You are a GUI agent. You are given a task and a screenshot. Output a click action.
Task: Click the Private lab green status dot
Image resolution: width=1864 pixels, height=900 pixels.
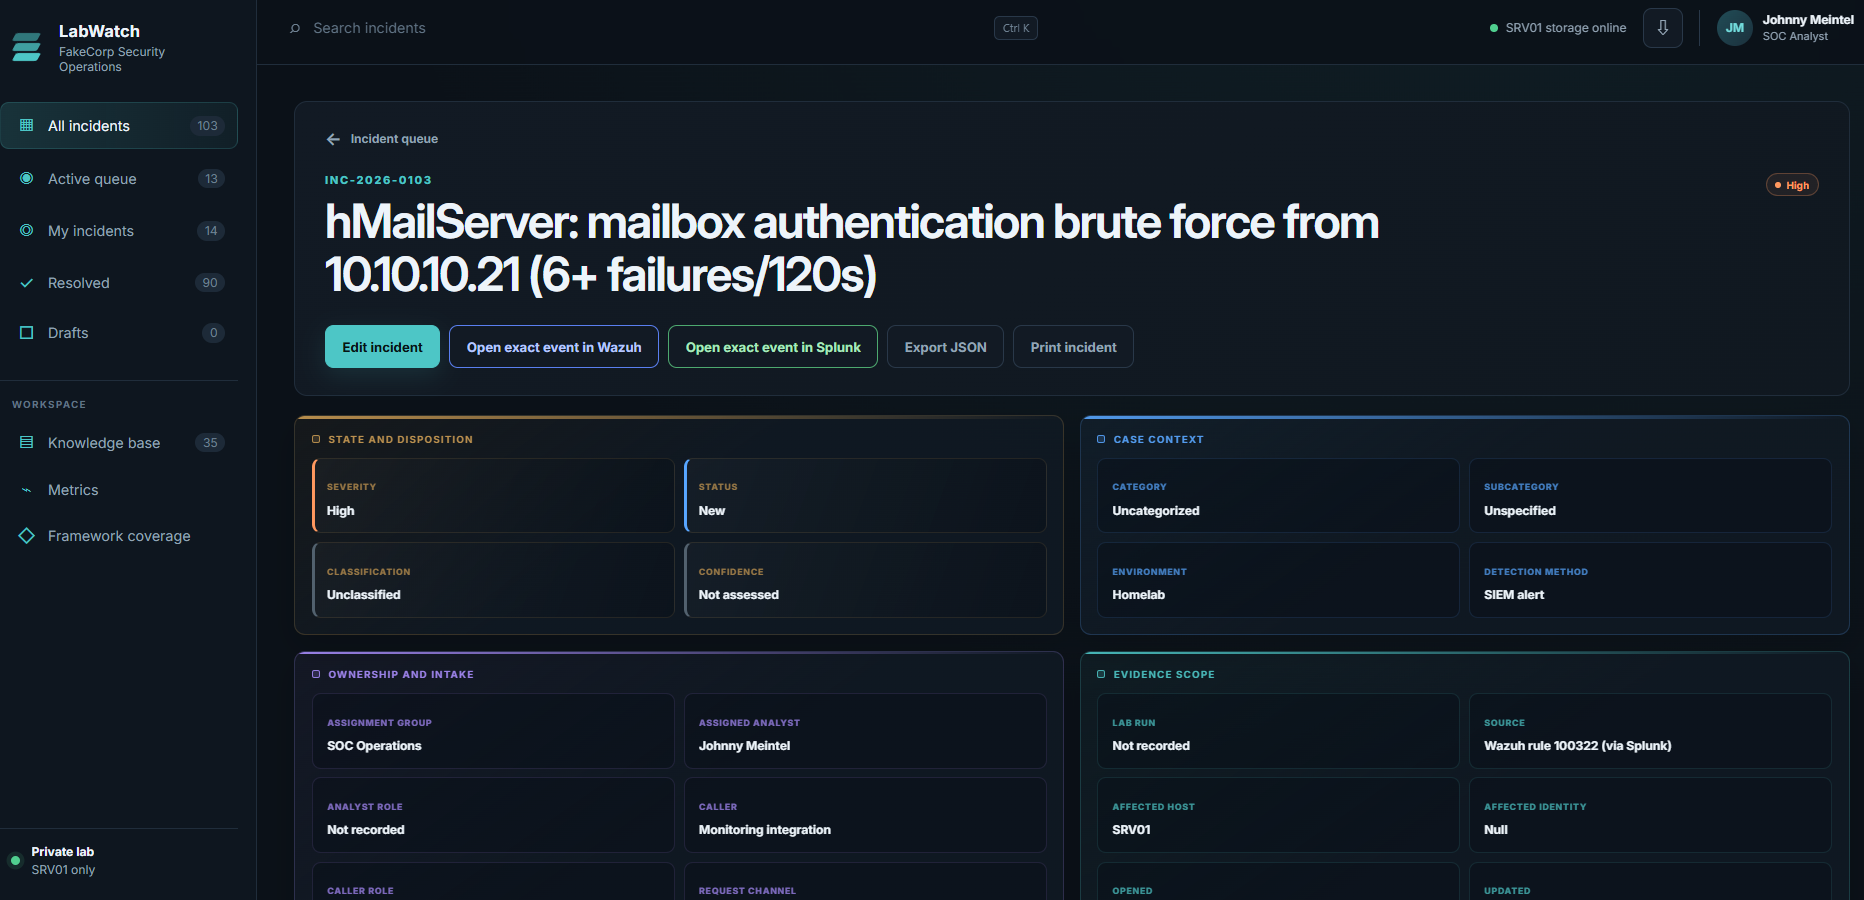15,860
